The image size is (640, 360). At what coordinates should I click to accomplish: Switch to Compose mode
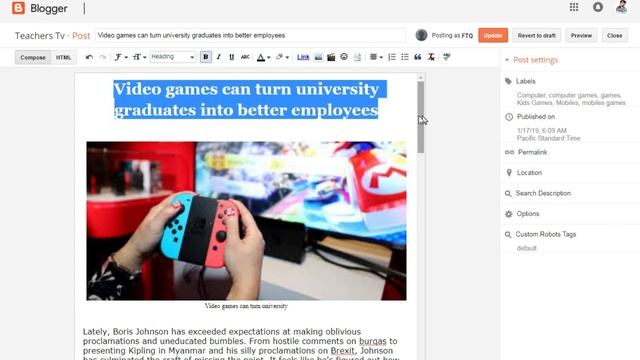[x=33, y=58]
